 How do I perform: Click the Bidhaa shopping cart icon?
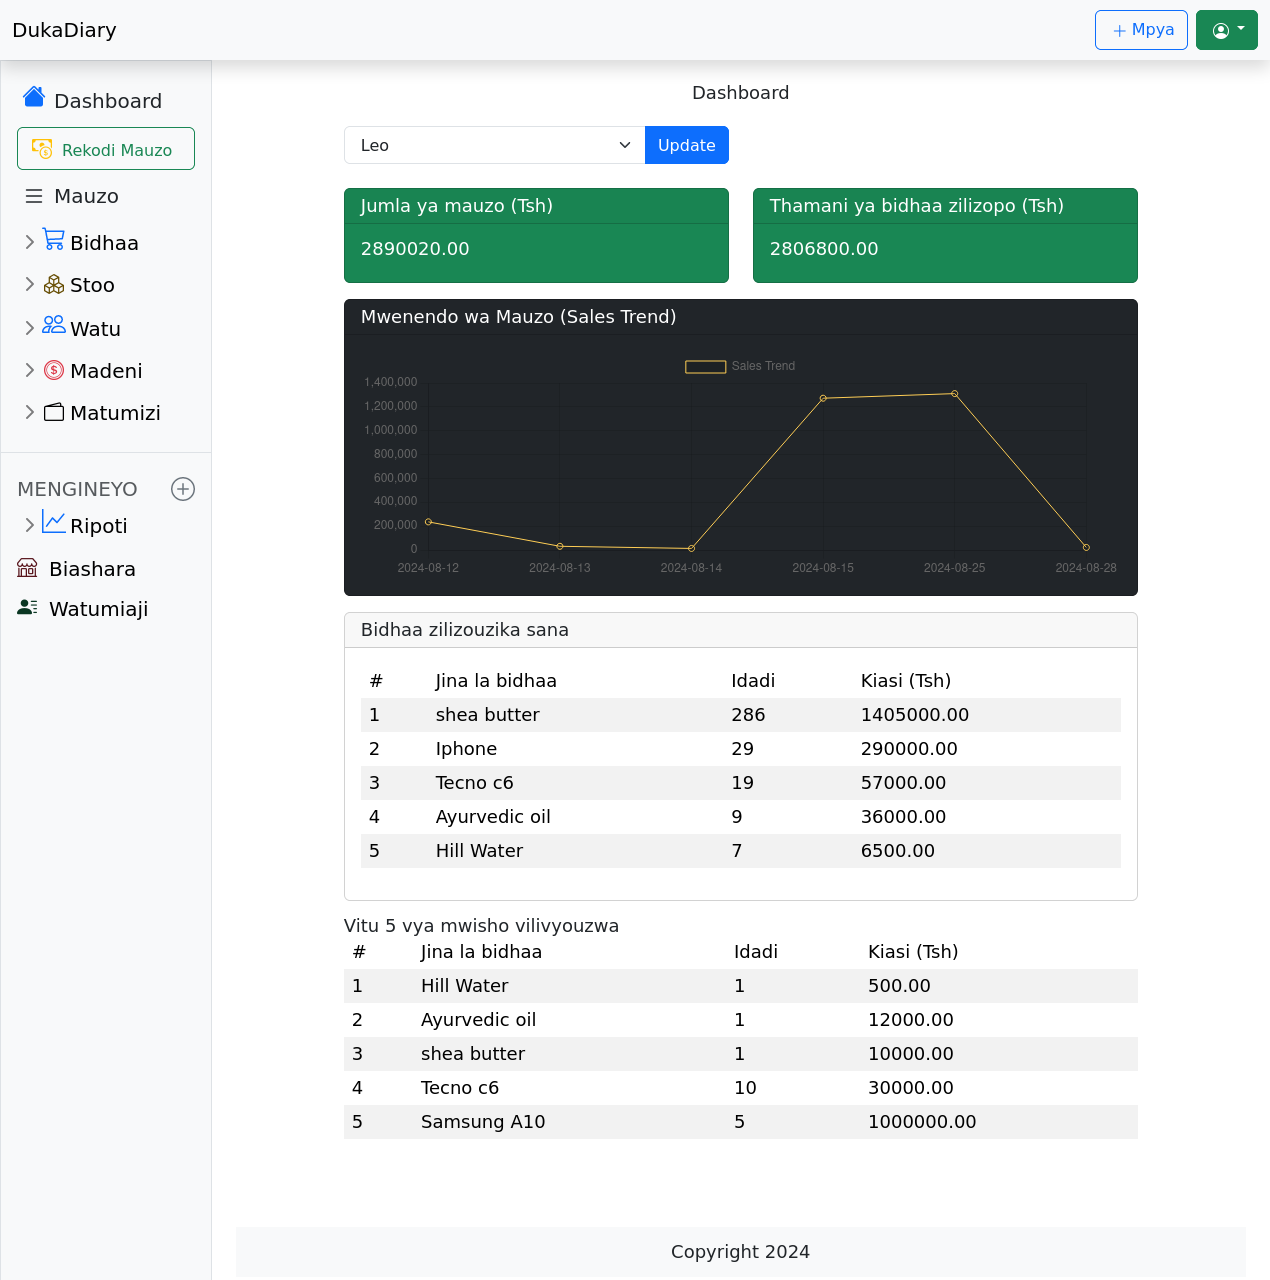(54, 239)
